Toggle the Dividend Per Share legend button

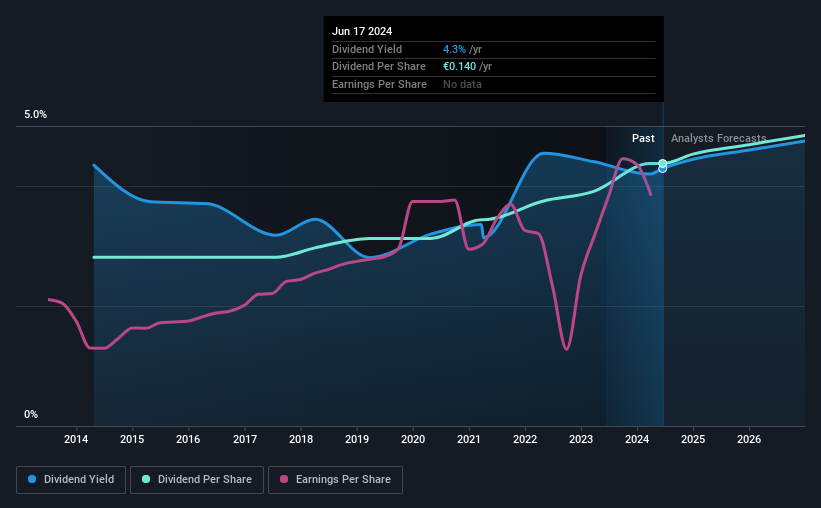197,480
